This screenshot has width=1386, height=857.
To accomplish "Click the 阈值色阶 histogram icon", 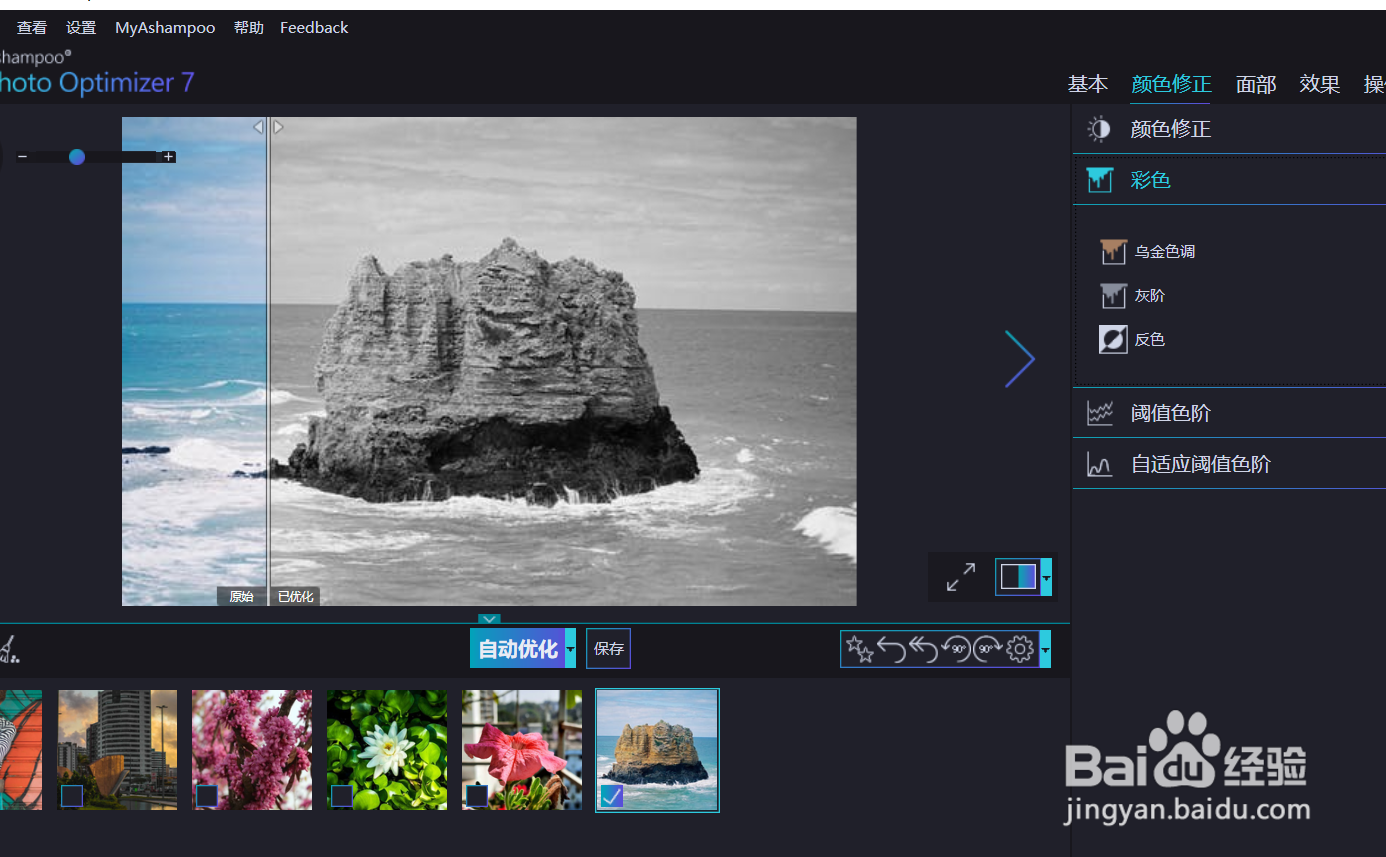I will 1100,413.
